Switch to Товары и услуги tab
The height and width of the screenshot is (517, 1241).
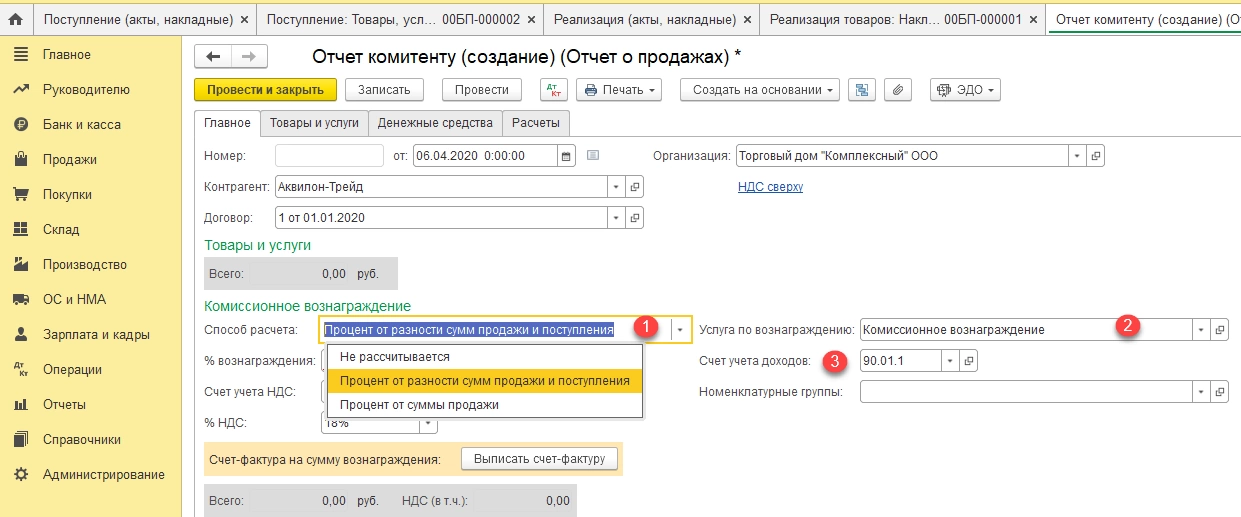pyautogui.click(x=314, y=123)
